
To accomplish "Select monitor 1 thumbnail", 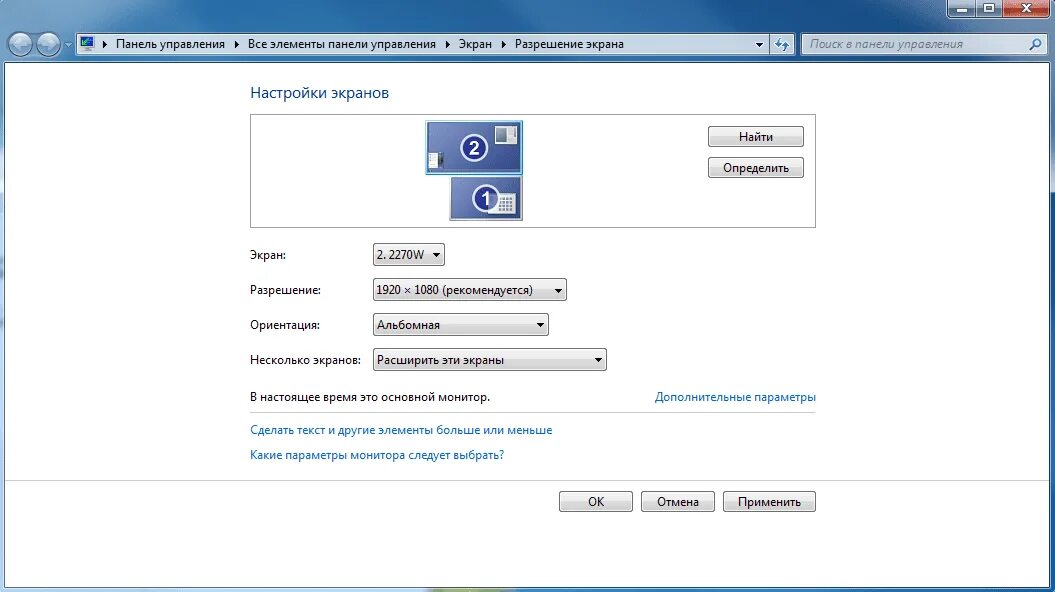I will click(486, 198).
